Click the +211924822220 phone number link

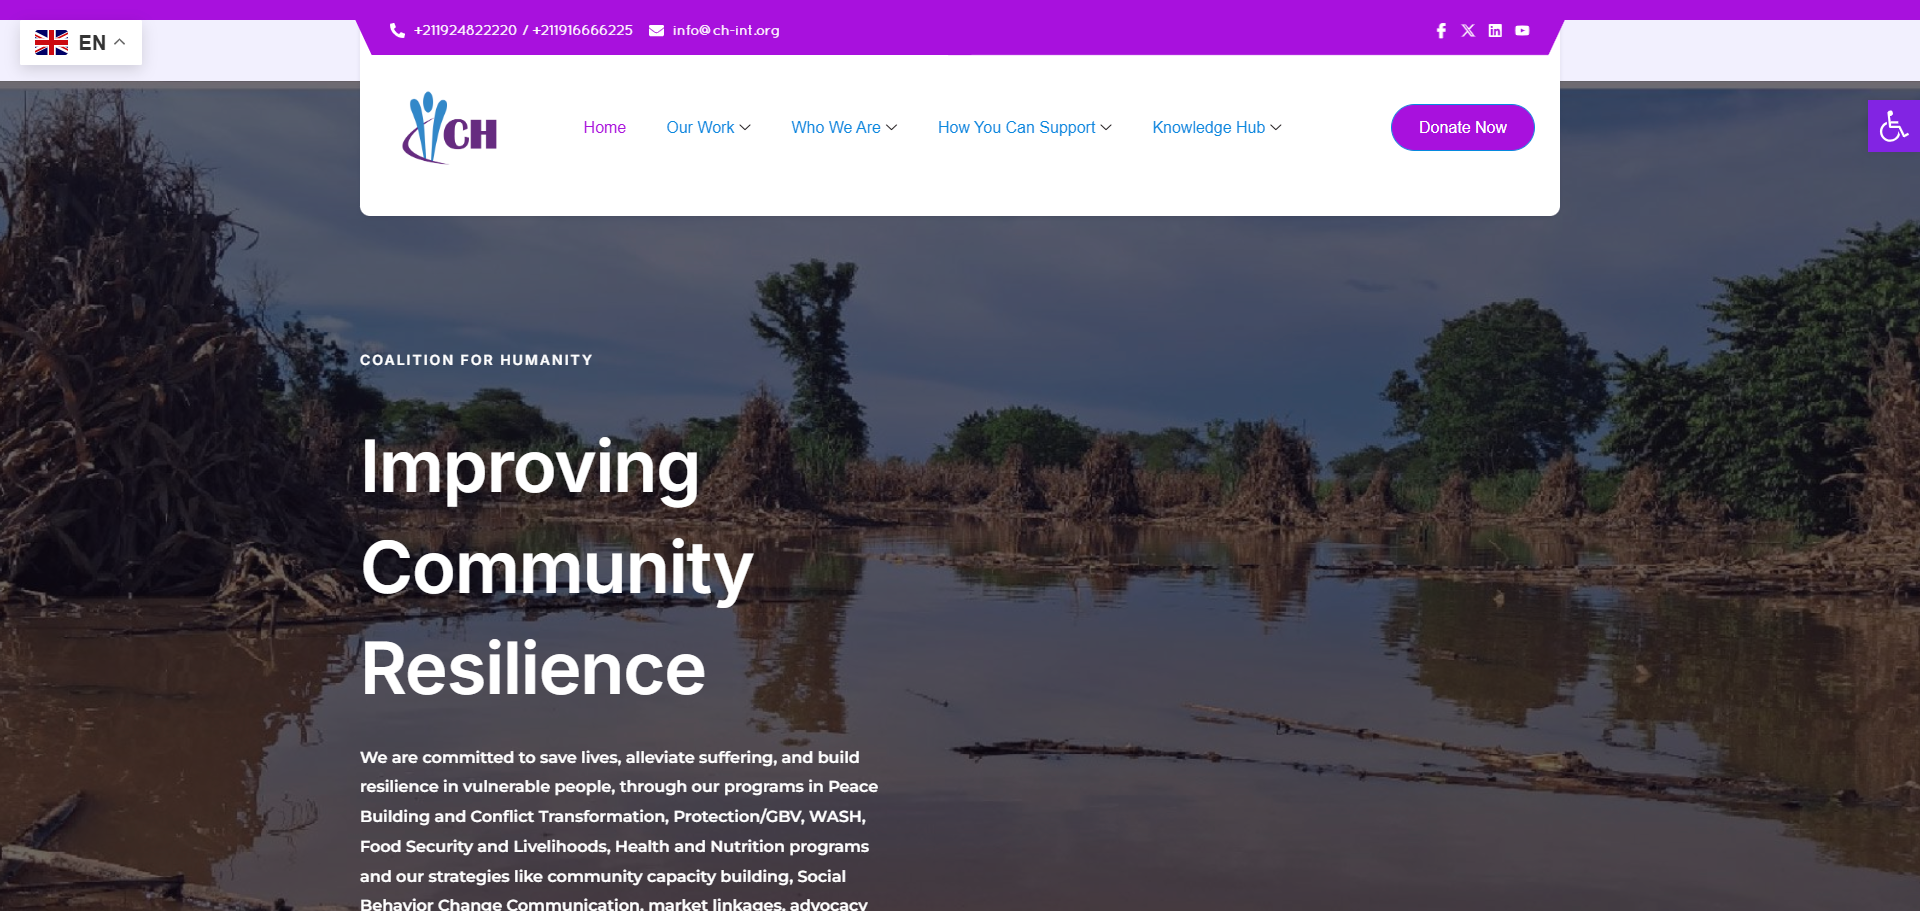coord(465,30)
